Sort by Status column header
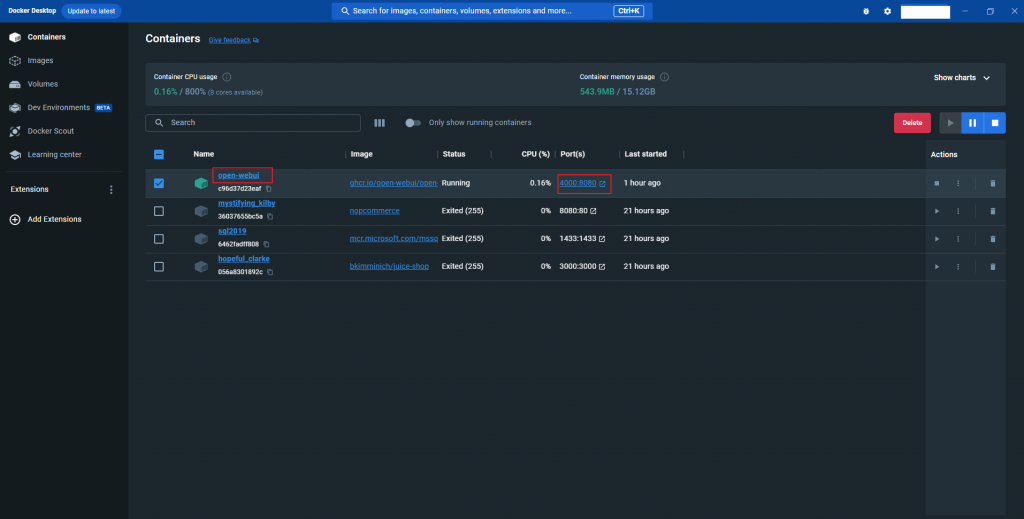This screenshot has height=519, width=1024. (x=454, y=155)
